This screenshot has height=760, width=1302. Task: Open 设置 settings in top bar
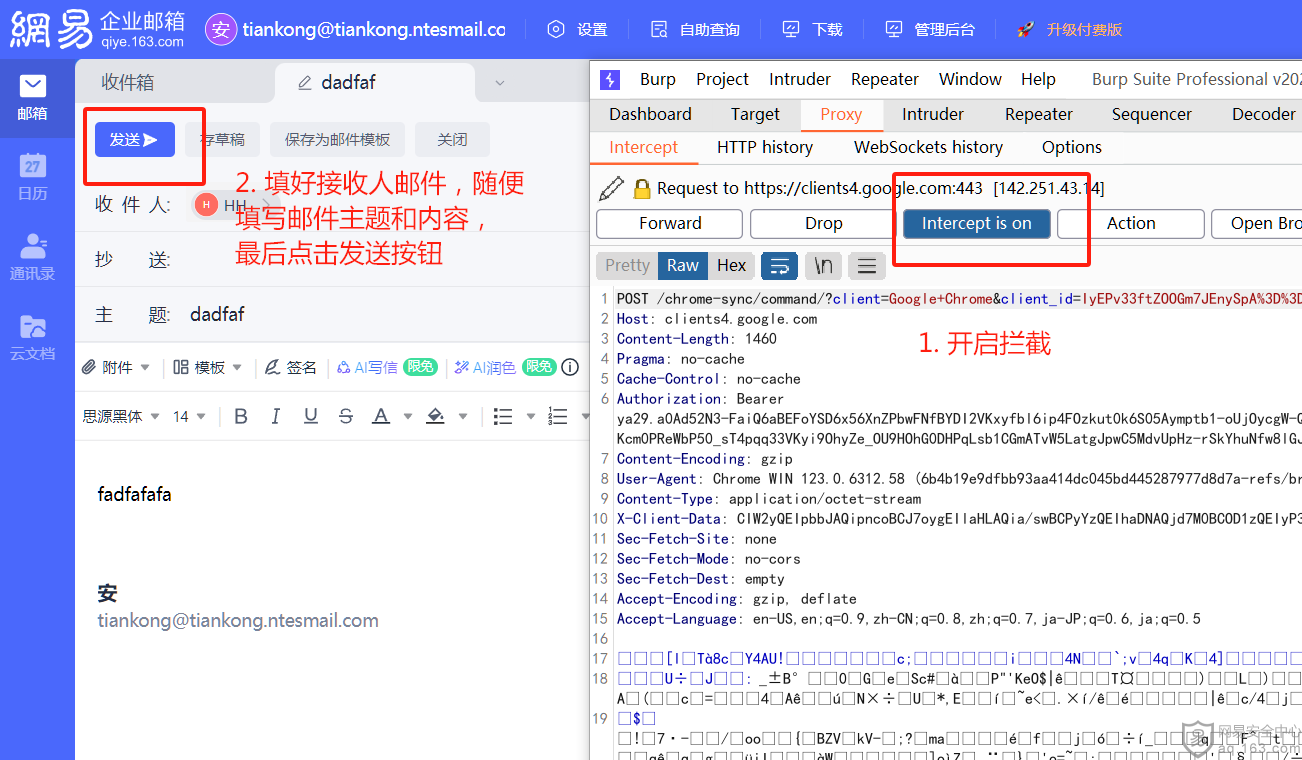pyautogui.click(x=577, y=29)
